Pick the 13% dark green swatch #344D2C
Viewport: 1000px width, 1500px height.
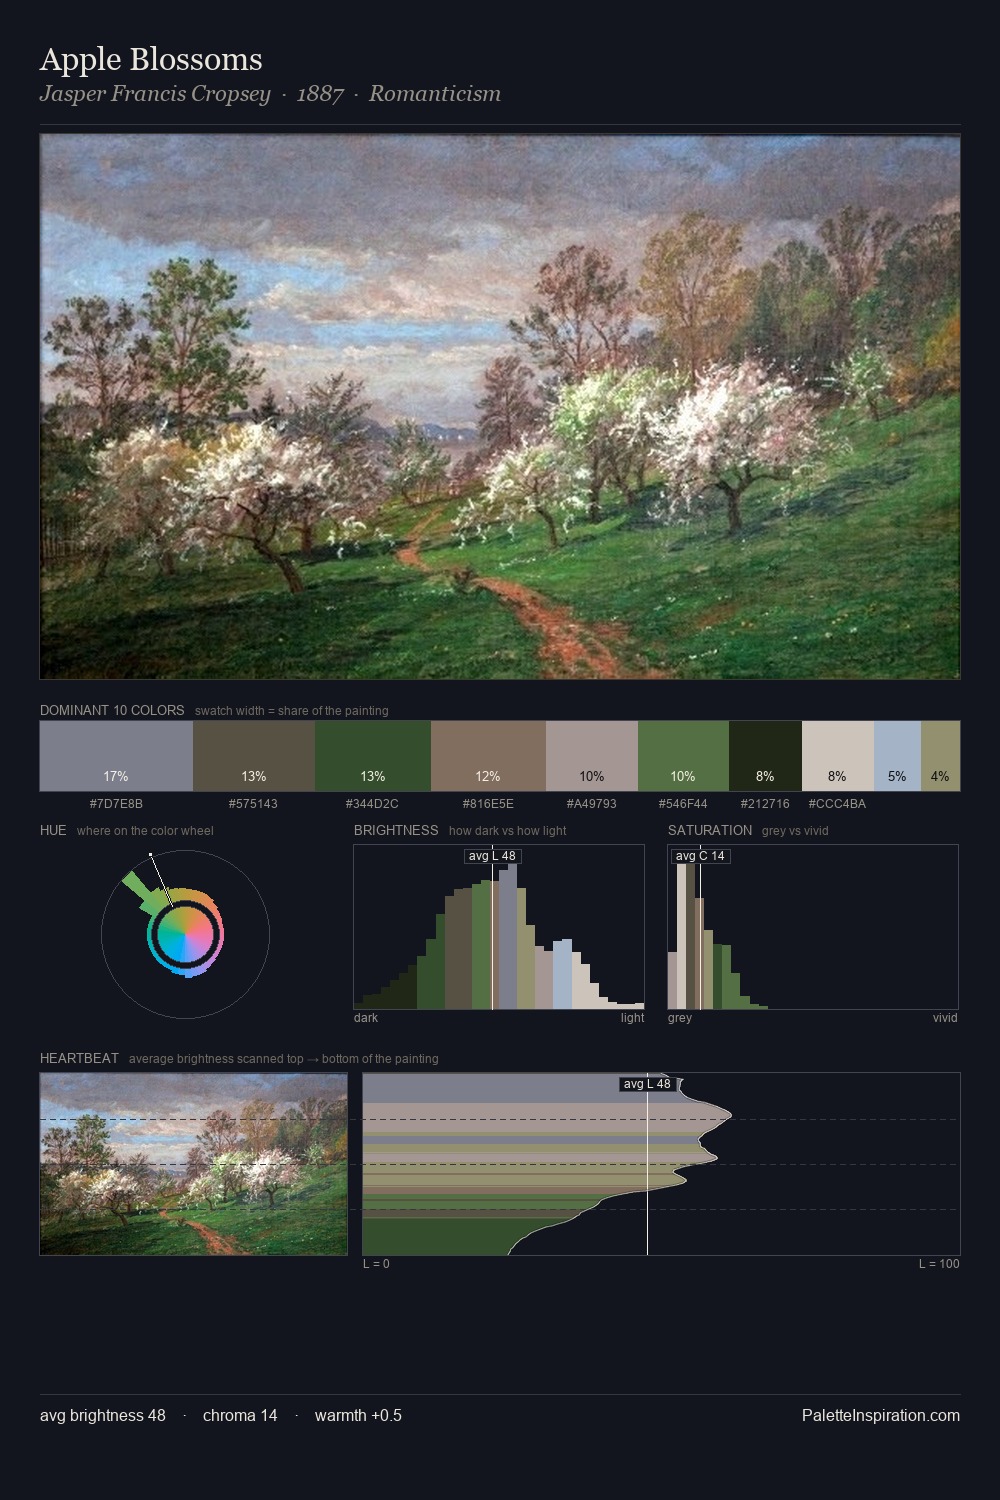pyautogui.click(x=373, y=756)
